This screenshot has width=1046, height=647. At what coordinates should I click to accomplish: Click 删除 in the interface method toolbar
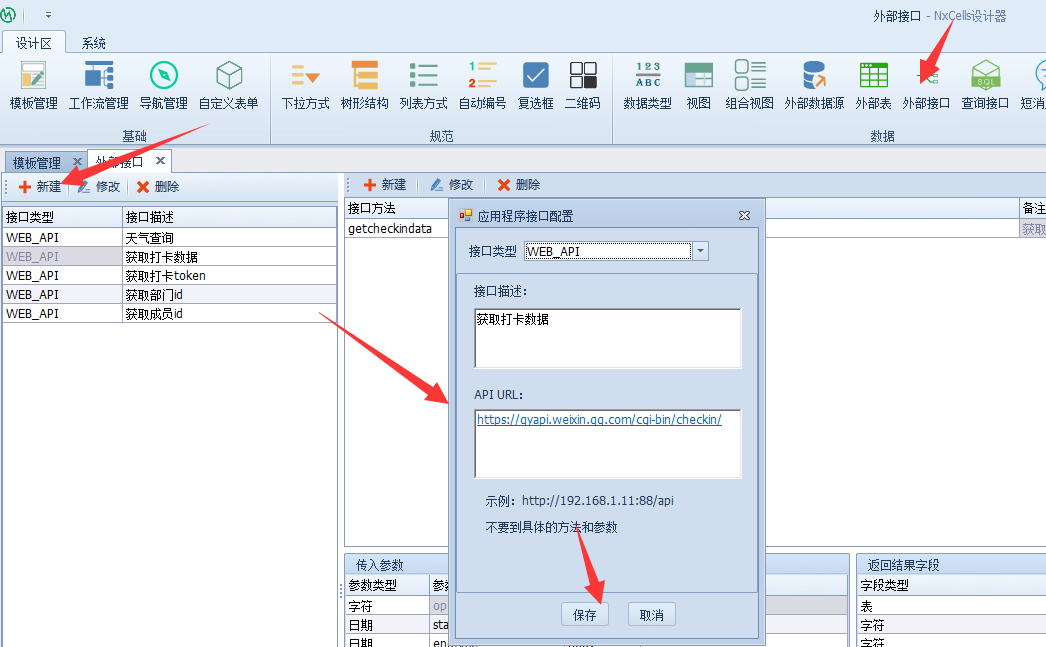[x=519, y=185]
